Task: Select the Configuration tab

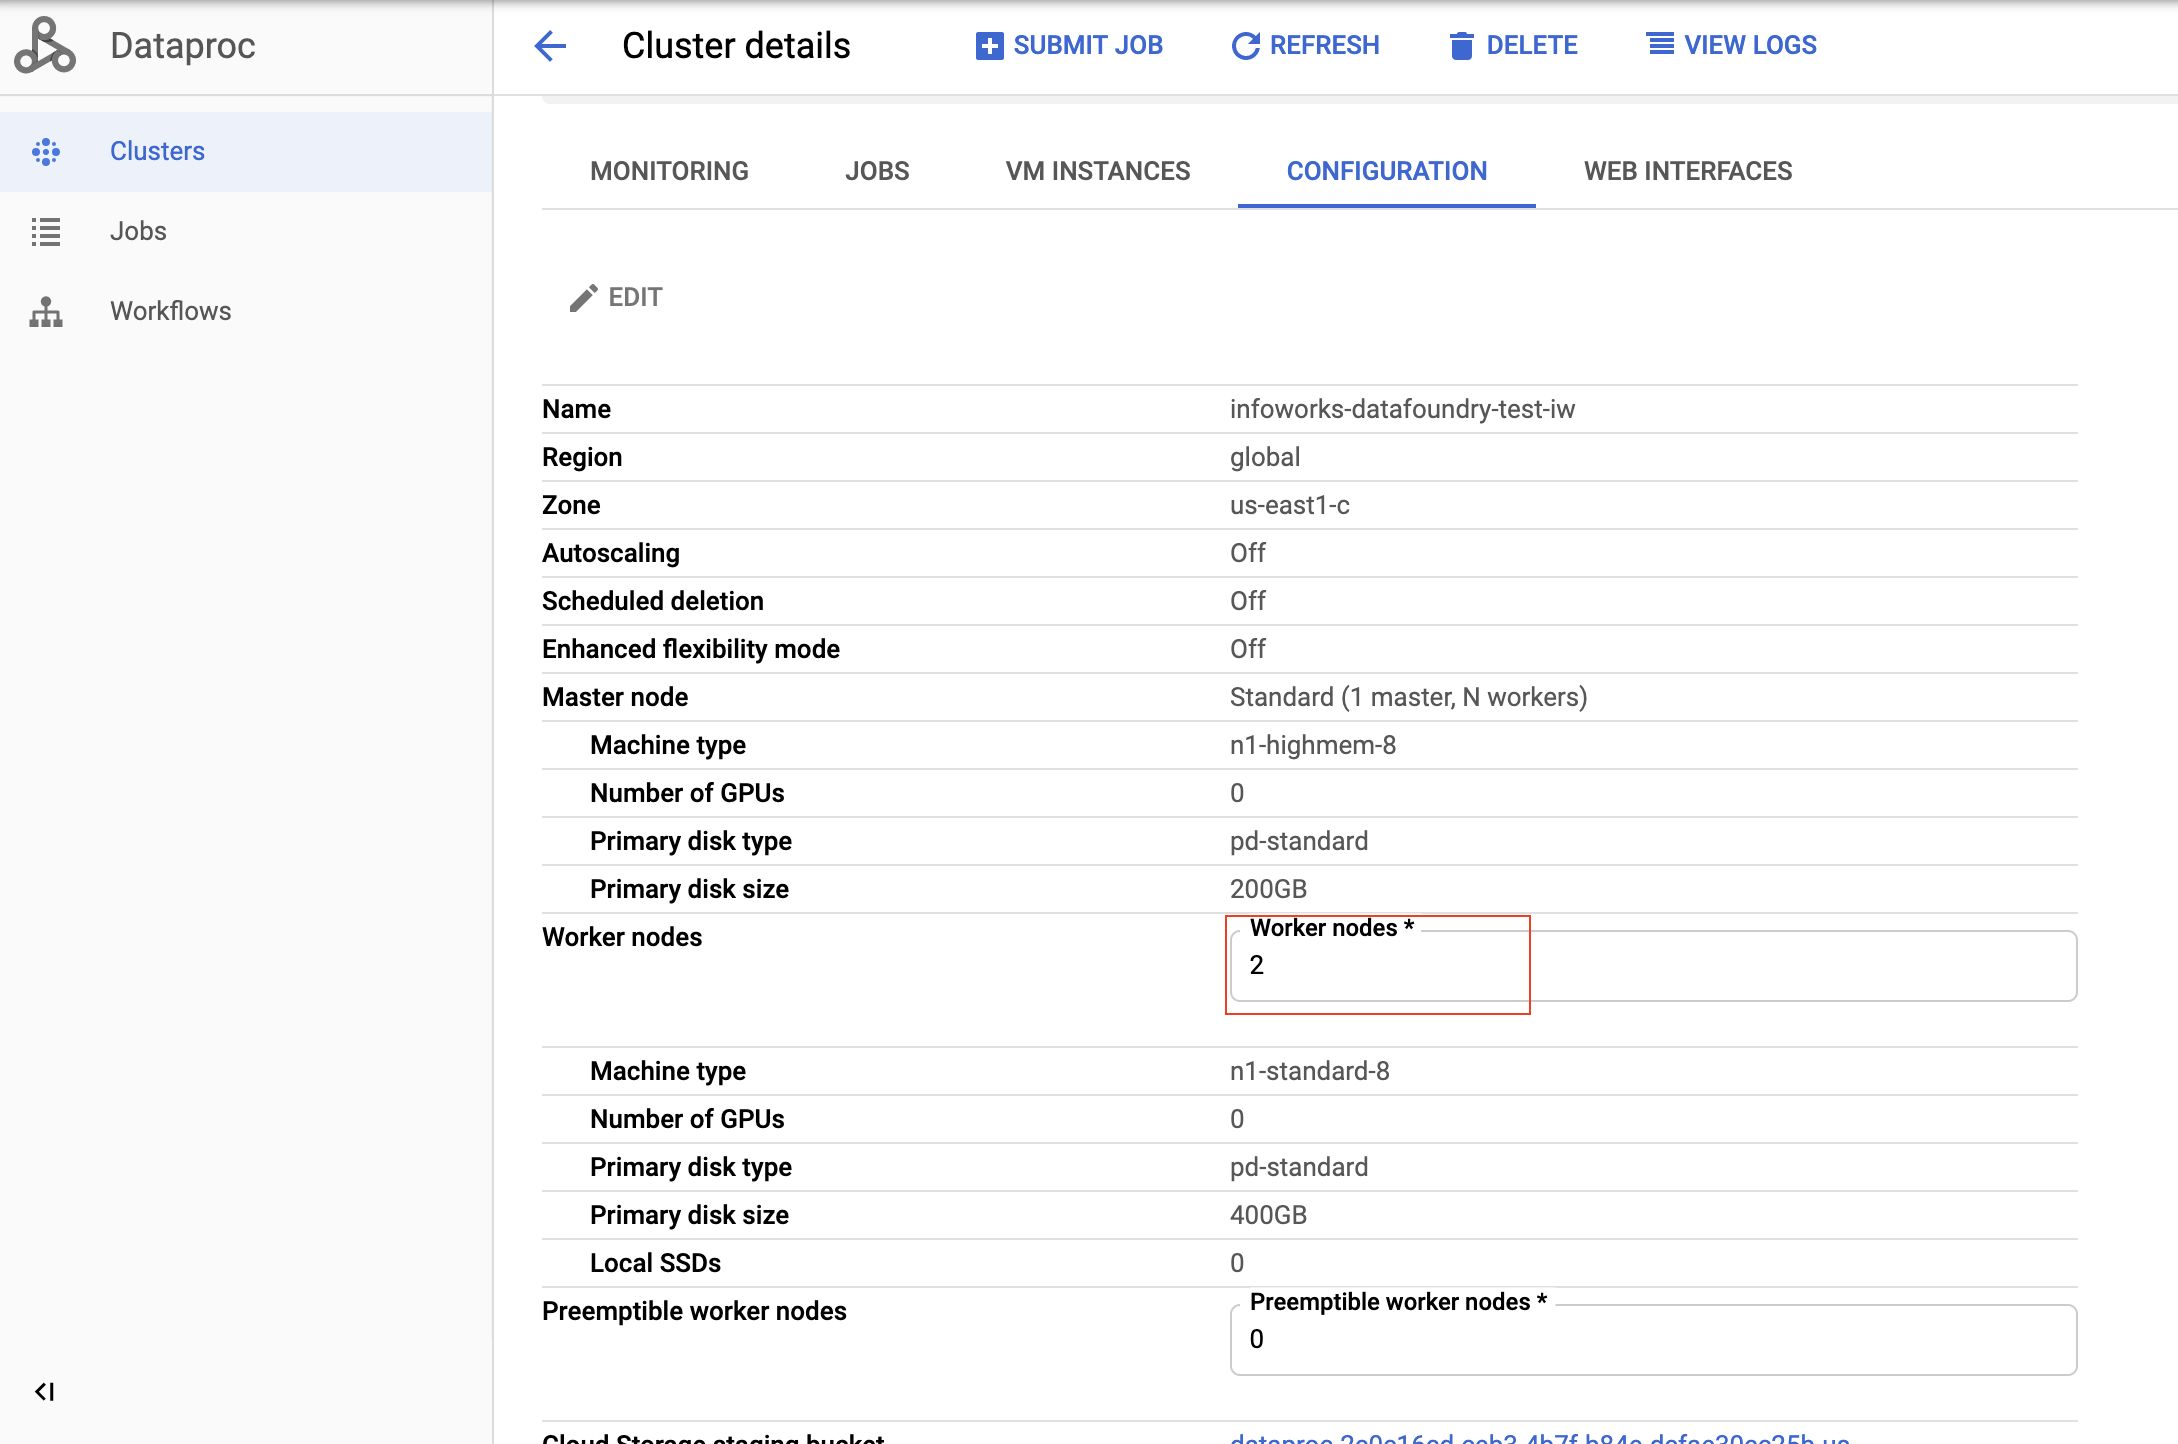Action: pos(1387,171)
